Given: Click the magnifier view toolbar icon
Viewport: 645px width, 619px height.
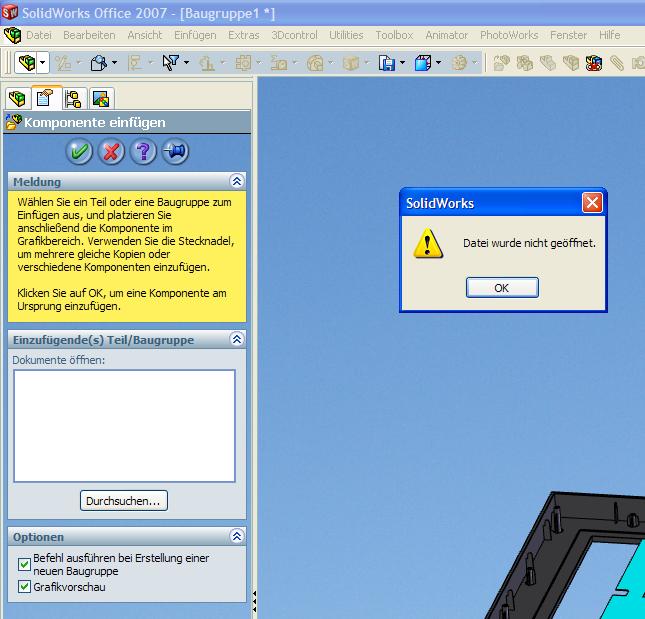Looking at the screenshot, I should (x=99, y=63).
